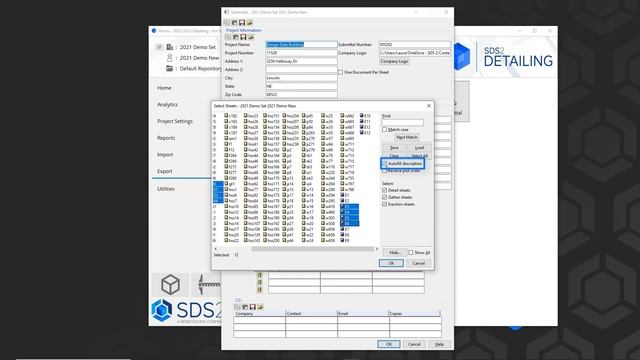Image resolution: width=640 pixels, height=360 pixels.
Task: Select sheet w25 in the sheet list
Action: click(327, 116)
